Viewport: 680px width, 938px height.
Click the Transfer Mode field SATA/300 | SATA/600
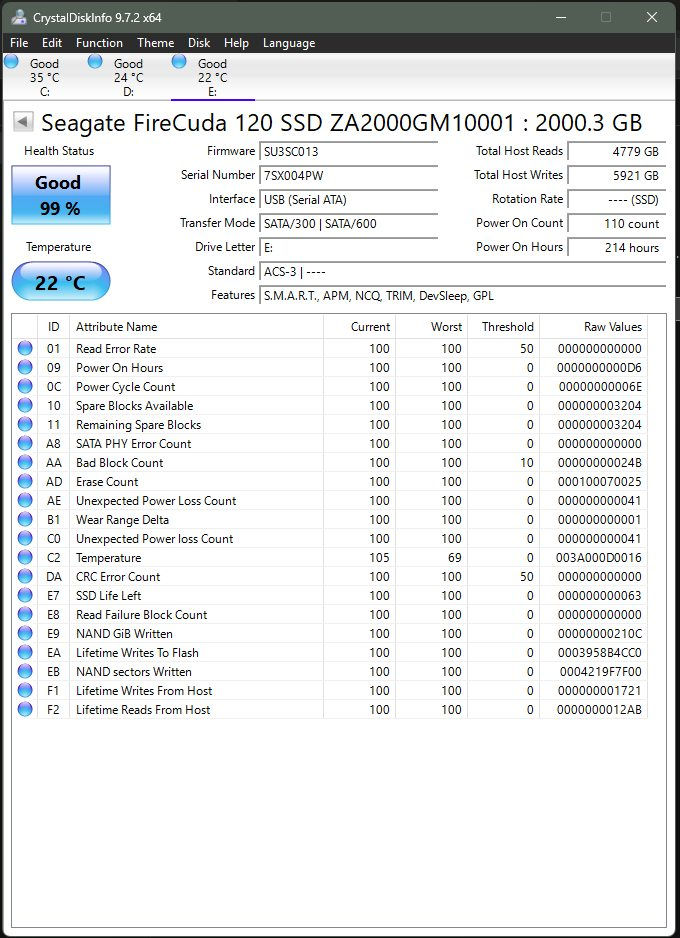point(349,224)
